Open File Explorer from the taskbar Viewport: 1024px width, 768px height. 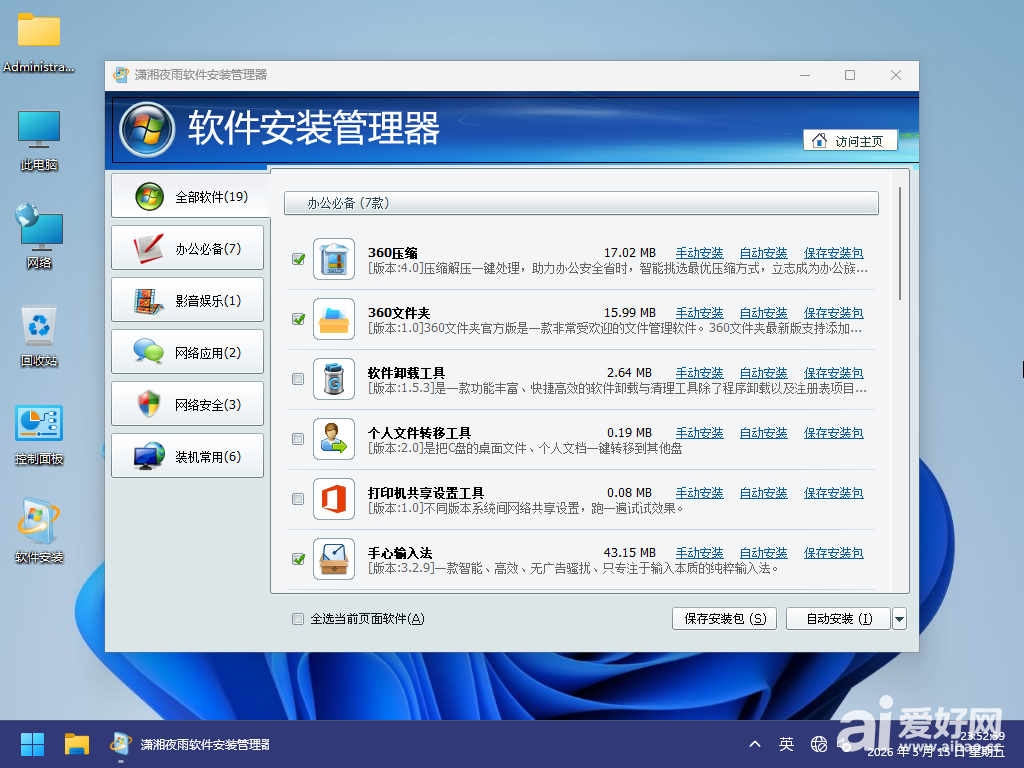[x=76, y=744]
